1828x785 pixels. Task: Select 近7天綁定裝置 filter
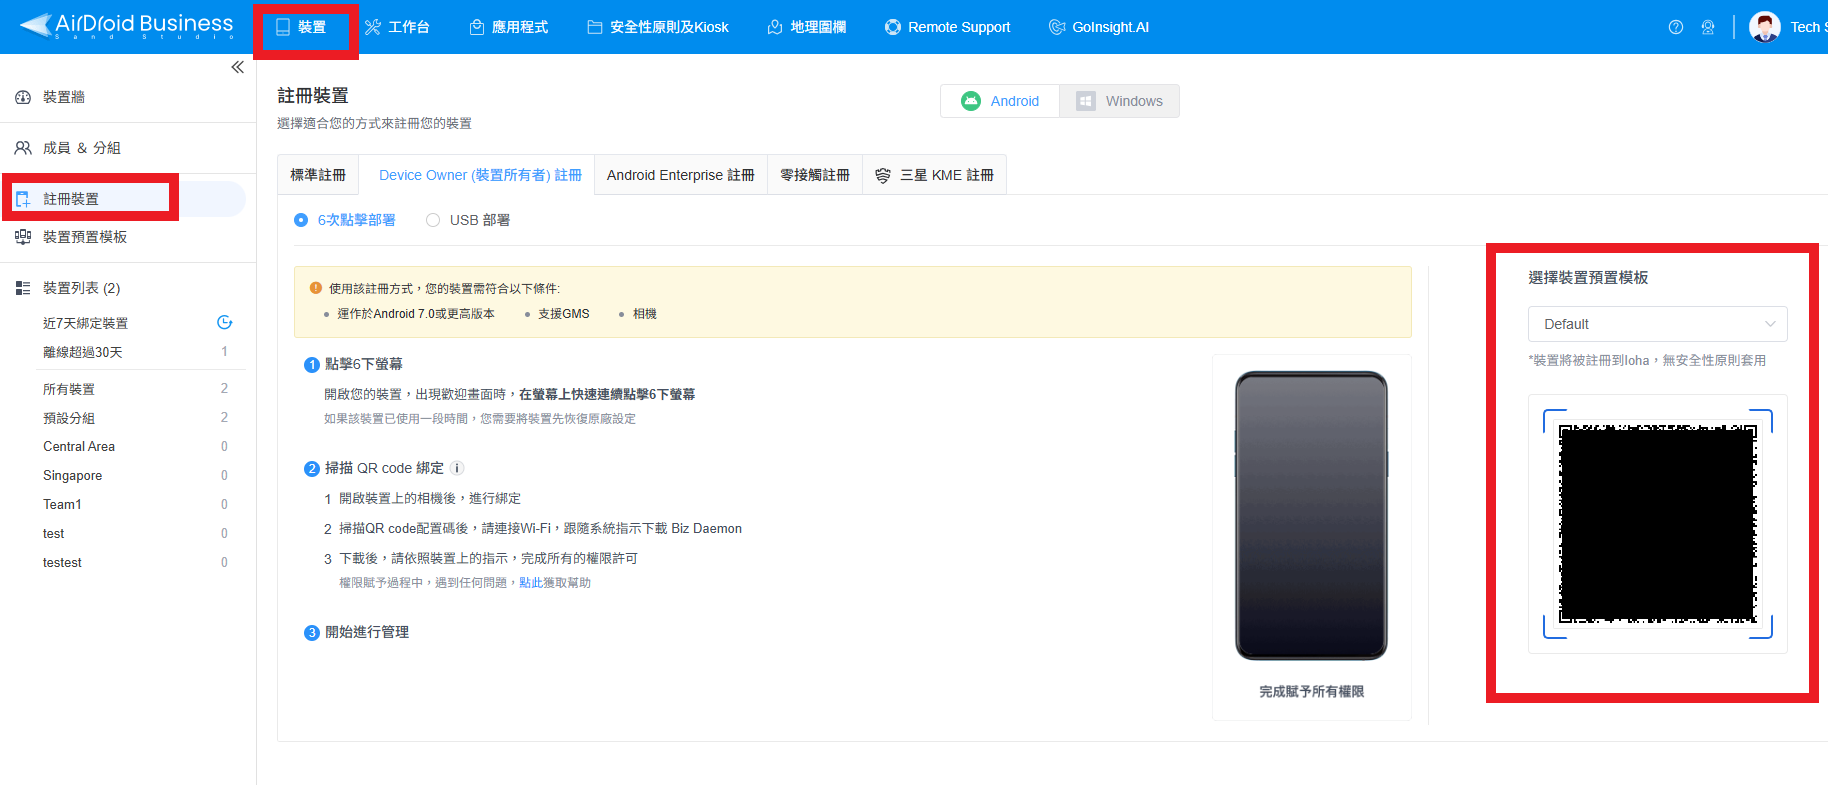[85, 323]
